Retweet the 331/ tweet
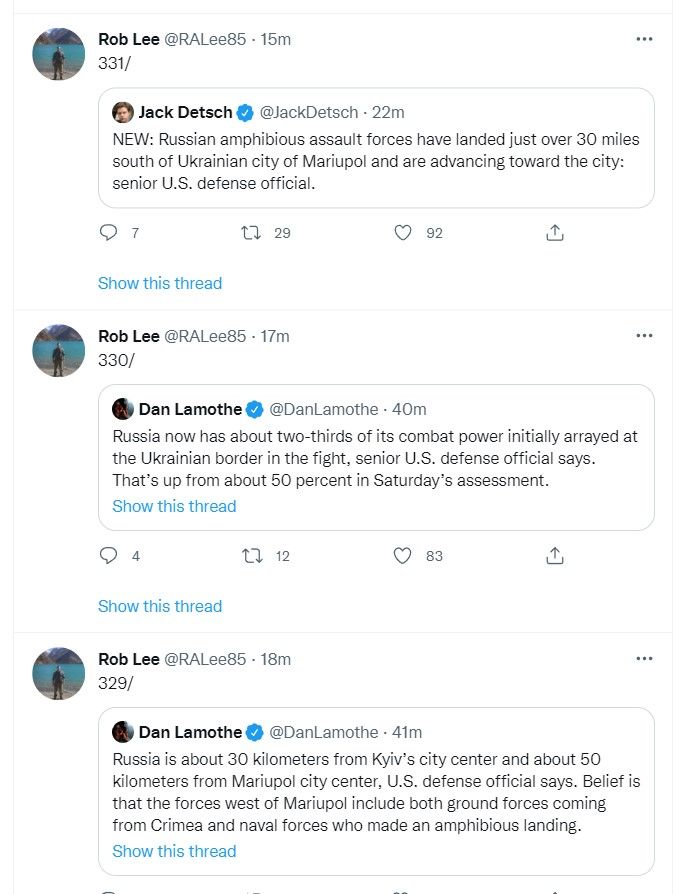Image resolution: width=680 pixels, height=894 pixels. tap(253, 233)
